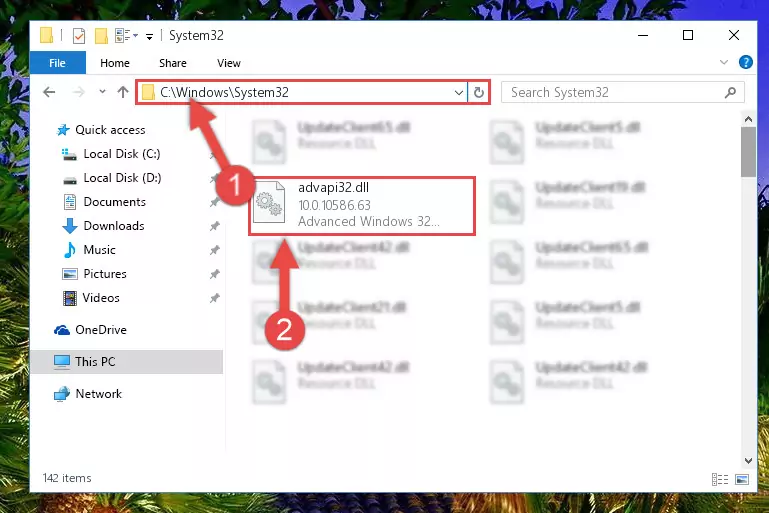The image size is (769, 513).
Task: Open Documents in the sidebar
Action: (x=114, y=202)
